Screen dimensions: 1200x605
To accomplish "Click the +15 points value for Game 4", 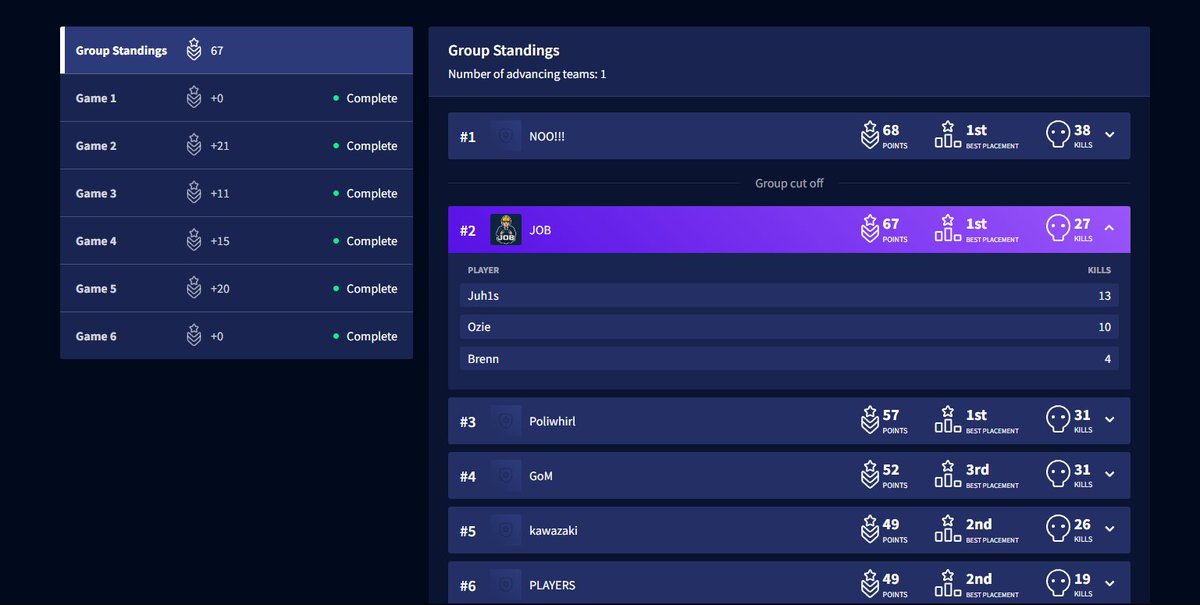I will [x=220, y=241].
